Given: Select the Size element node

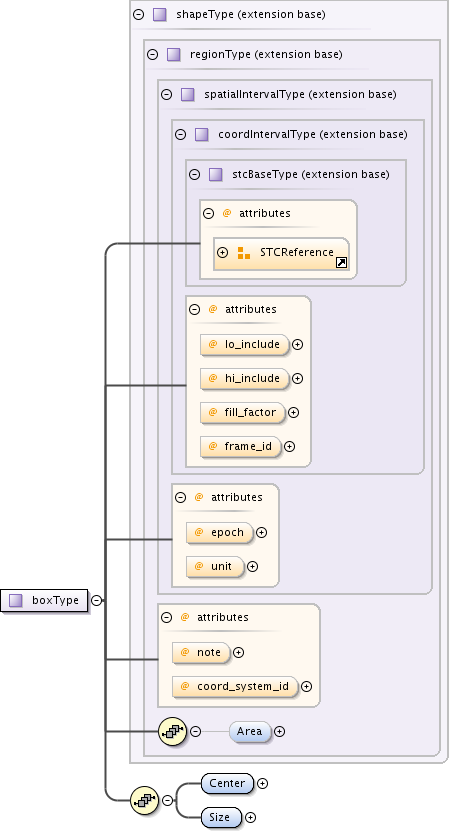Looking at the screenshot, I should (x=222, y=817).
